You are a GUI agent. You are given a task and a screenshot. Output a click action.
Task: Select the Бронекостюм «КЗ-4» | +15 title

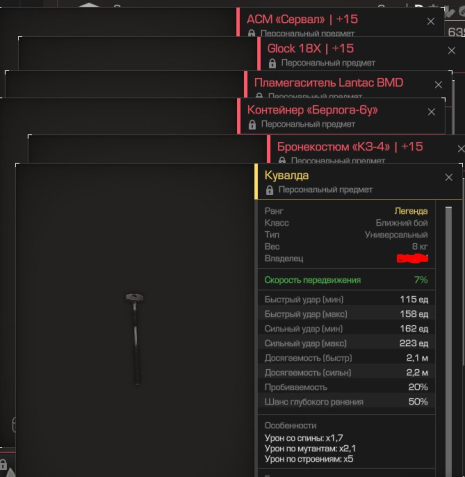pos(350,147)
